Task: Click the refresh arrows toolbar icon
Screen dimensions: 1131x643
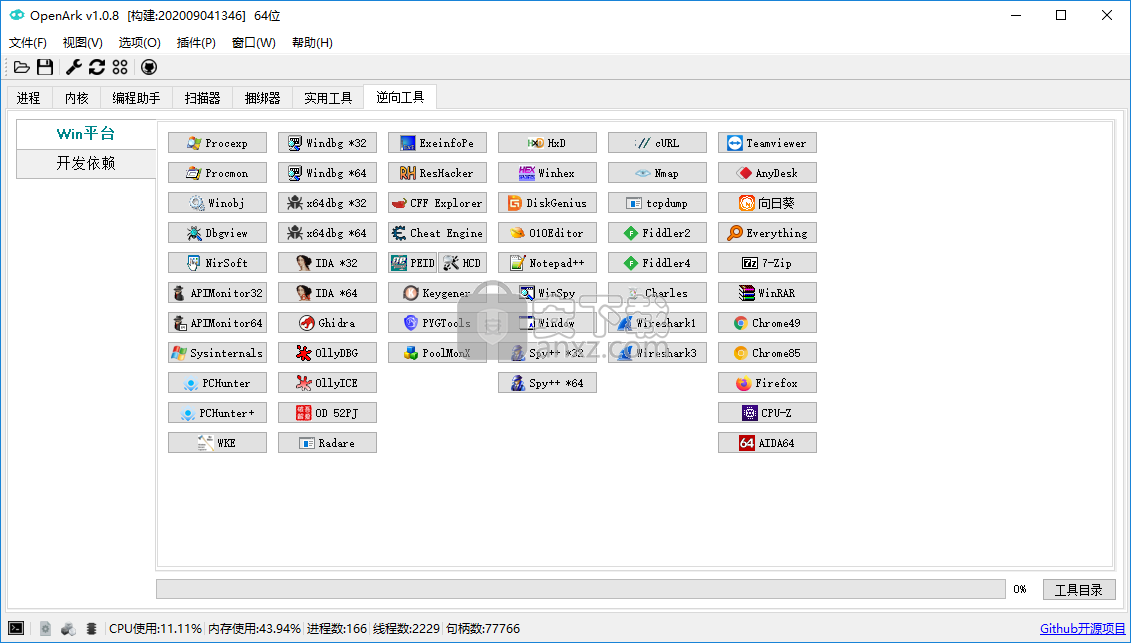Action: tap(97, 67)
